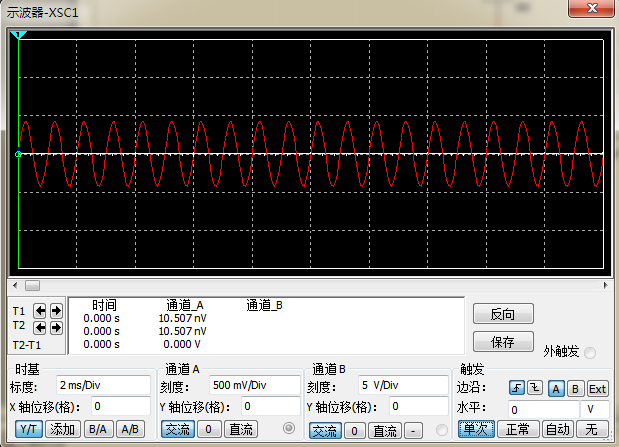This screenshot has height=447, width=619.
Task: Click channel A radio indicator
Action: coord(289,428)
